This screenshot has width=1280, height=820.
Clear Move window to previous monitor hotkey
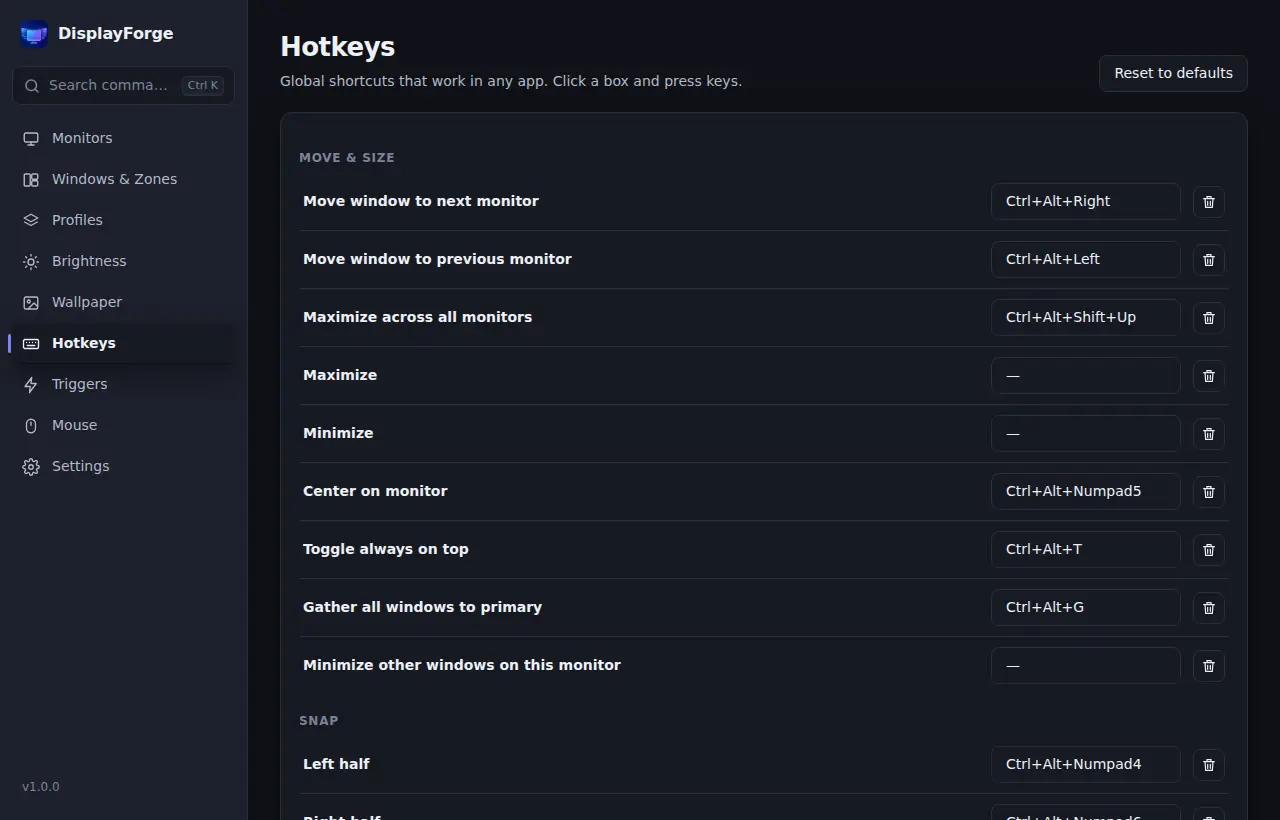pyautogui.click(x=1209, y=260)
